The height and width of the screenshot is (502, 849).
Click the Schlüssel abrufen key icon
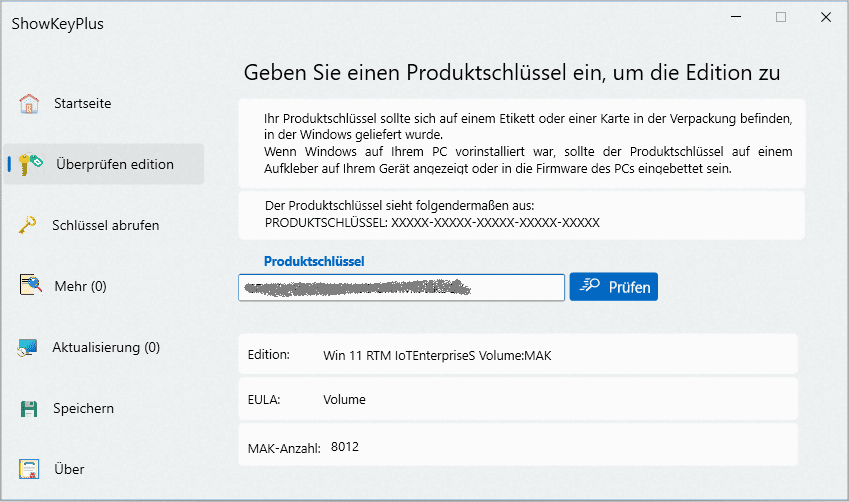coord(29,226)
